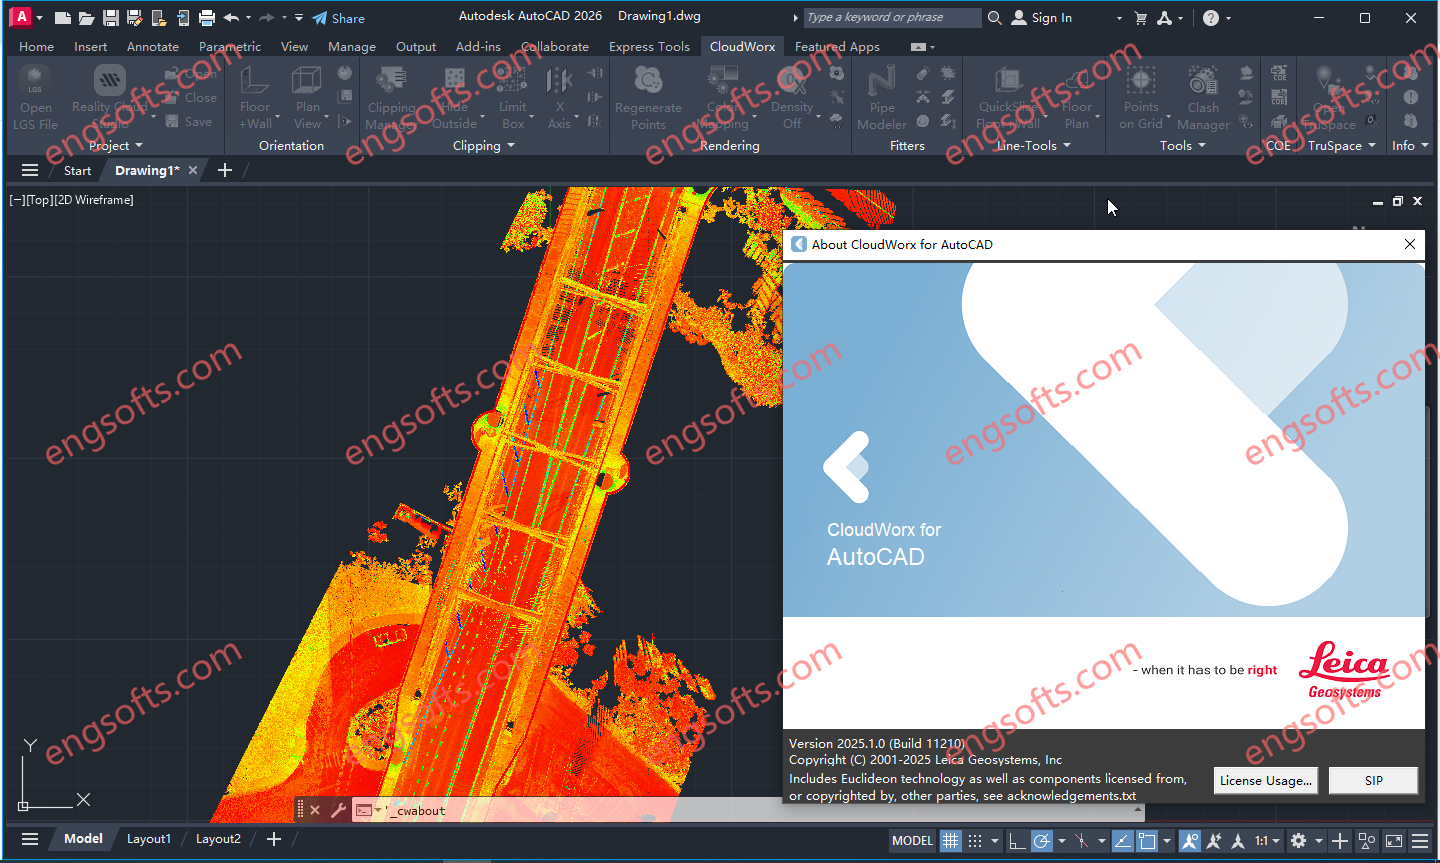Click the X Axis clipping tool
Screen dimensions: 1440x863
(x=559, y=98)
